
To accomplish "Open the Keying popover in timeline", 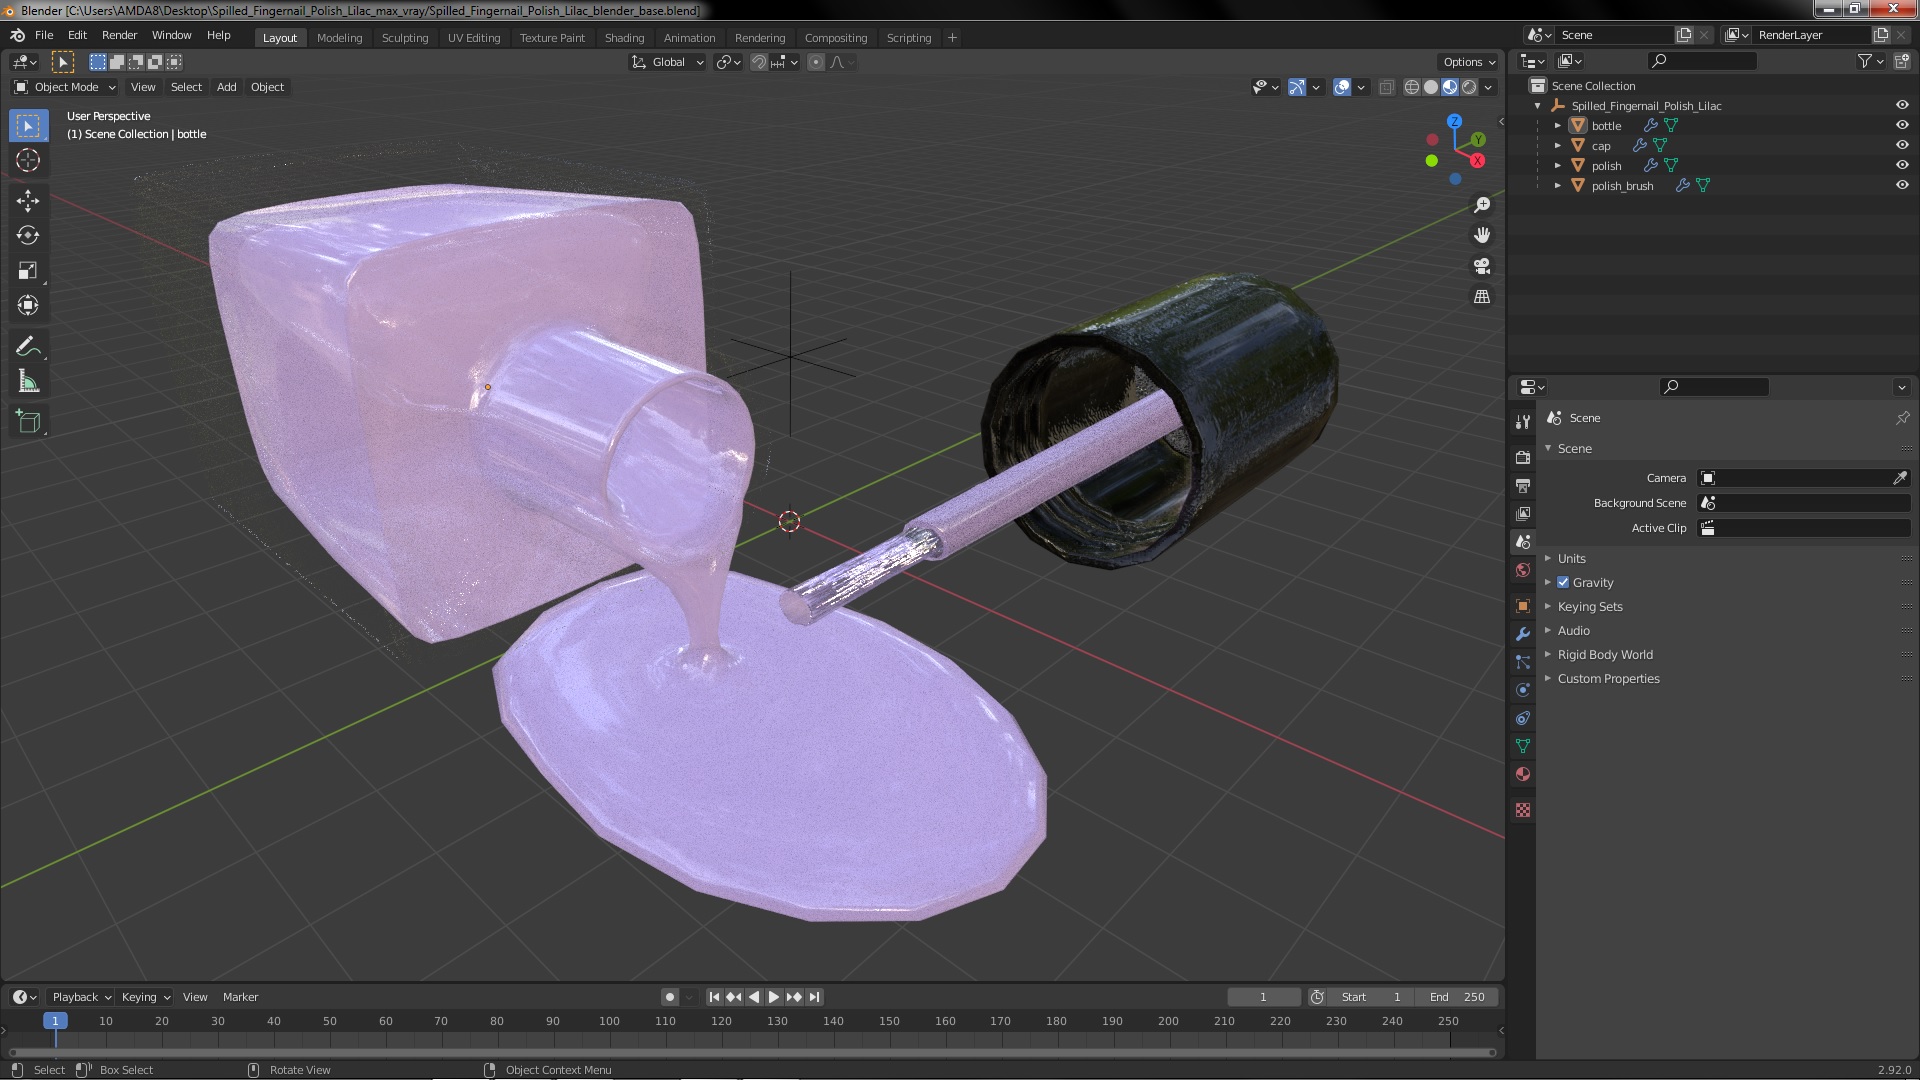I will click(146, 997).
